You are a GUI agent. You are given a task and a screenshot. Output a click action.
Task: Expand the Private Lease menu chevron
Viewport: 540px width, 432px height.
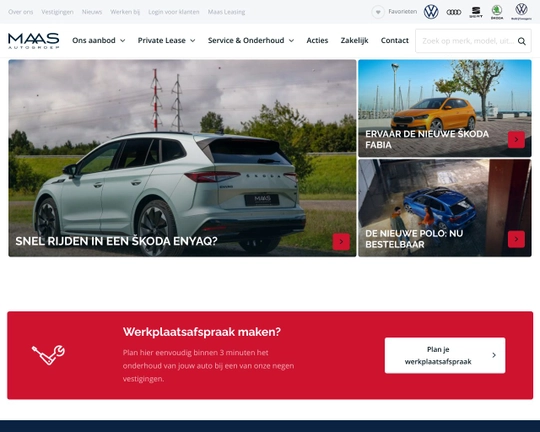(193, 41)
